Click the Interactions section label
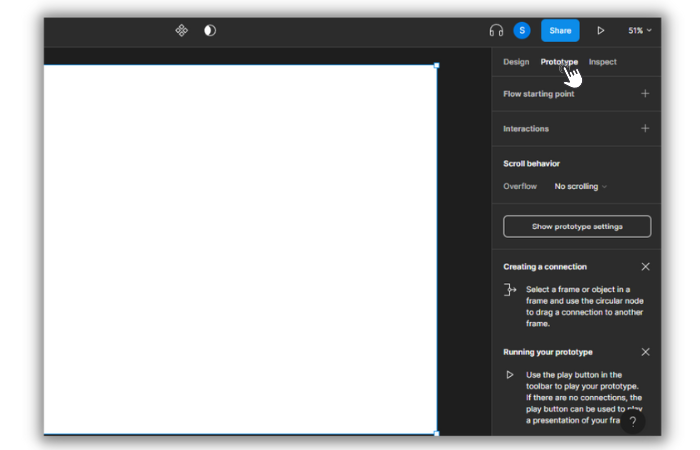Screen dimensions: 700x450 (x=526, y=129)
